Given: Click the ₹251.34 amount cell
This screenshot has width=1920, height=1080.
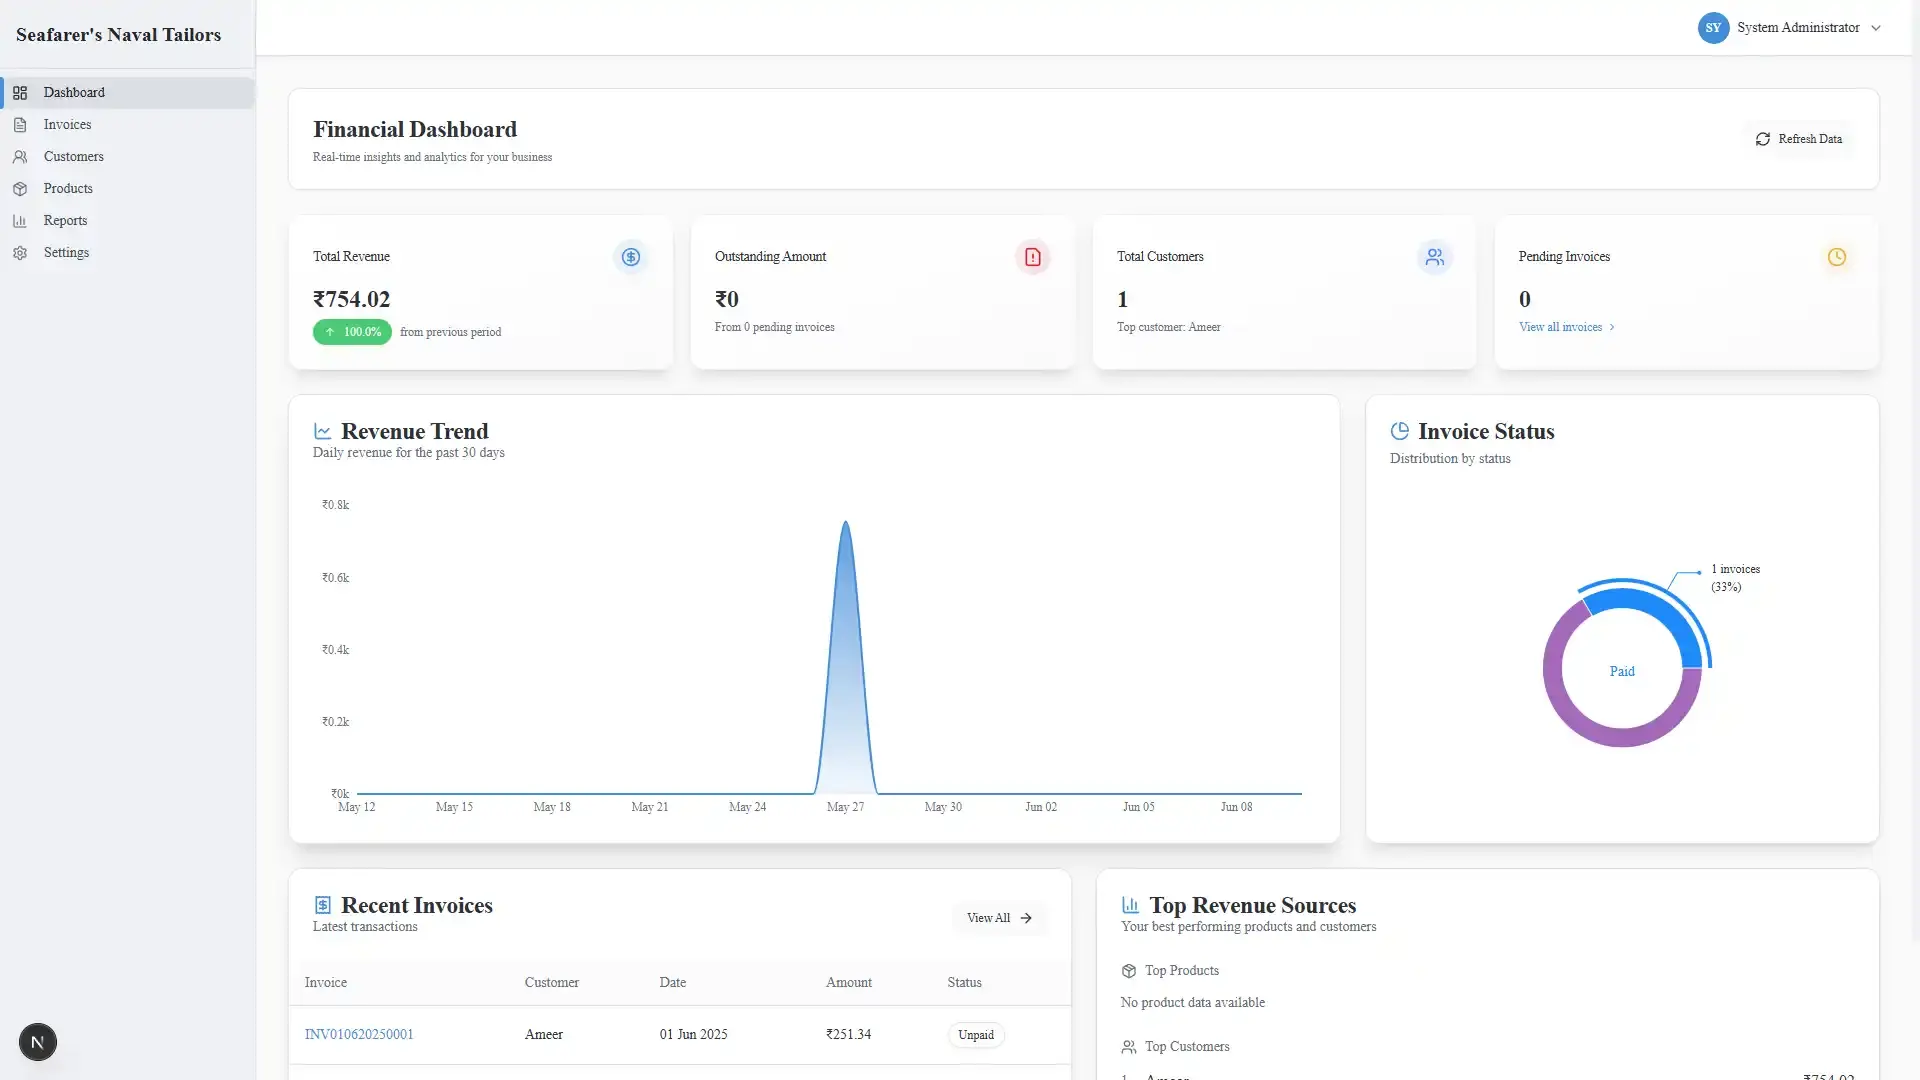Looking at the screenshot, I should (849, 1035).
